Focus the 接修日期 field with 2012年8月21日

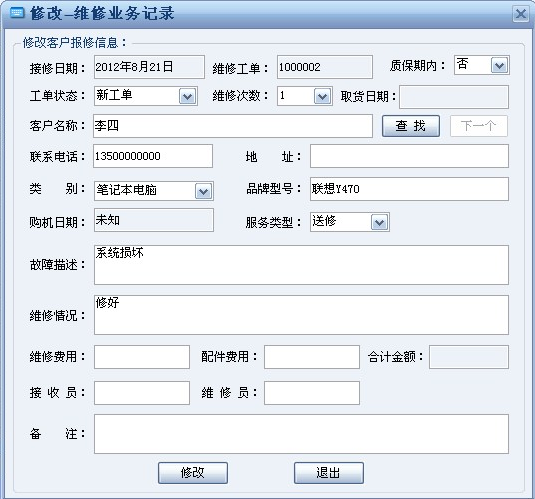149,67
